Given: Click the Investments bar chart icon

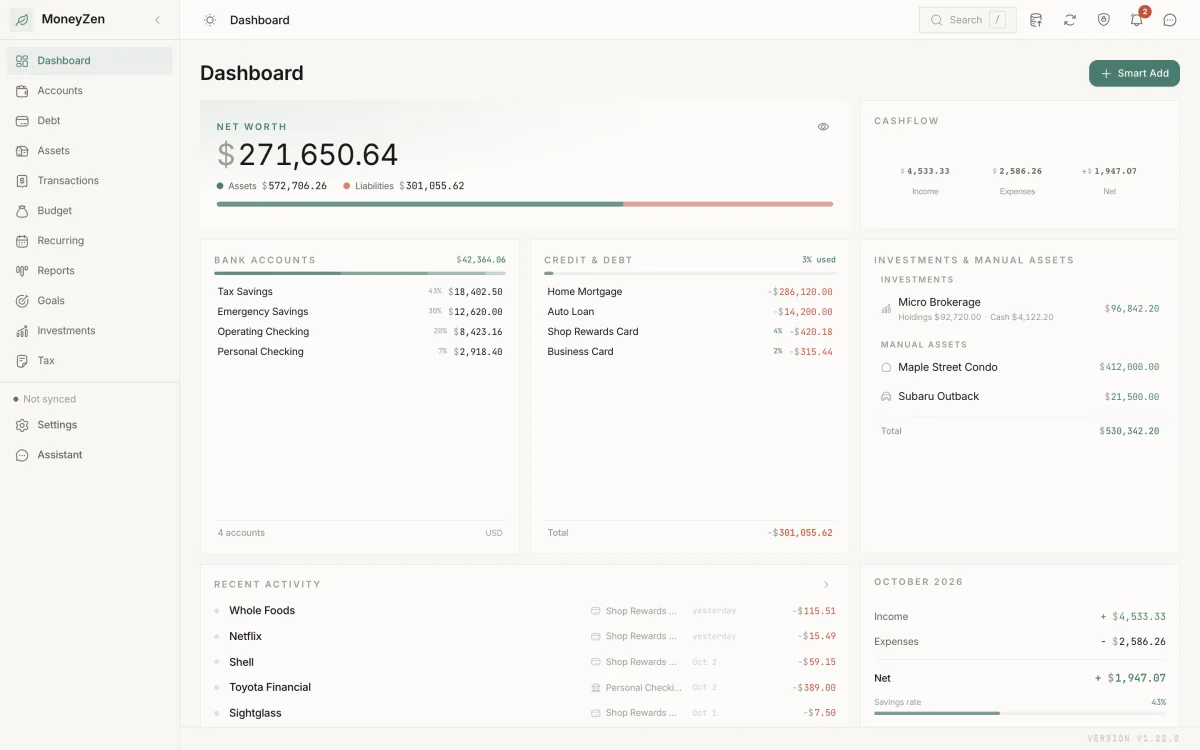Looking at the screenshot, I should tap(22, 331).
